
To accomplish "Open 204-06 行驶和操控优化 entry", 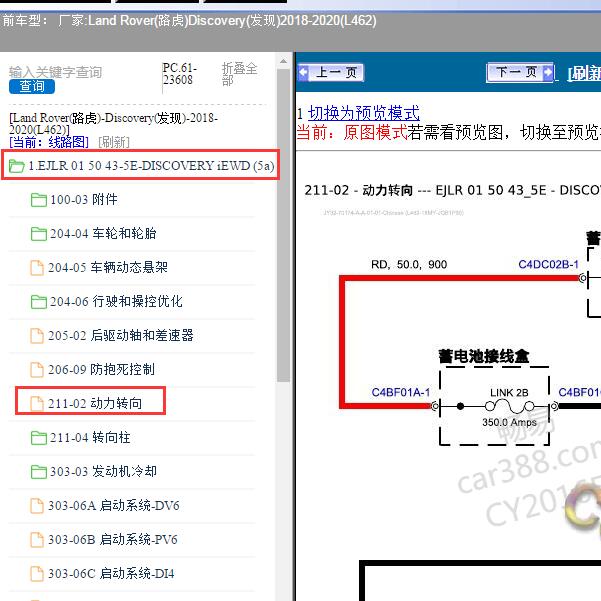I will pos(116,302).
